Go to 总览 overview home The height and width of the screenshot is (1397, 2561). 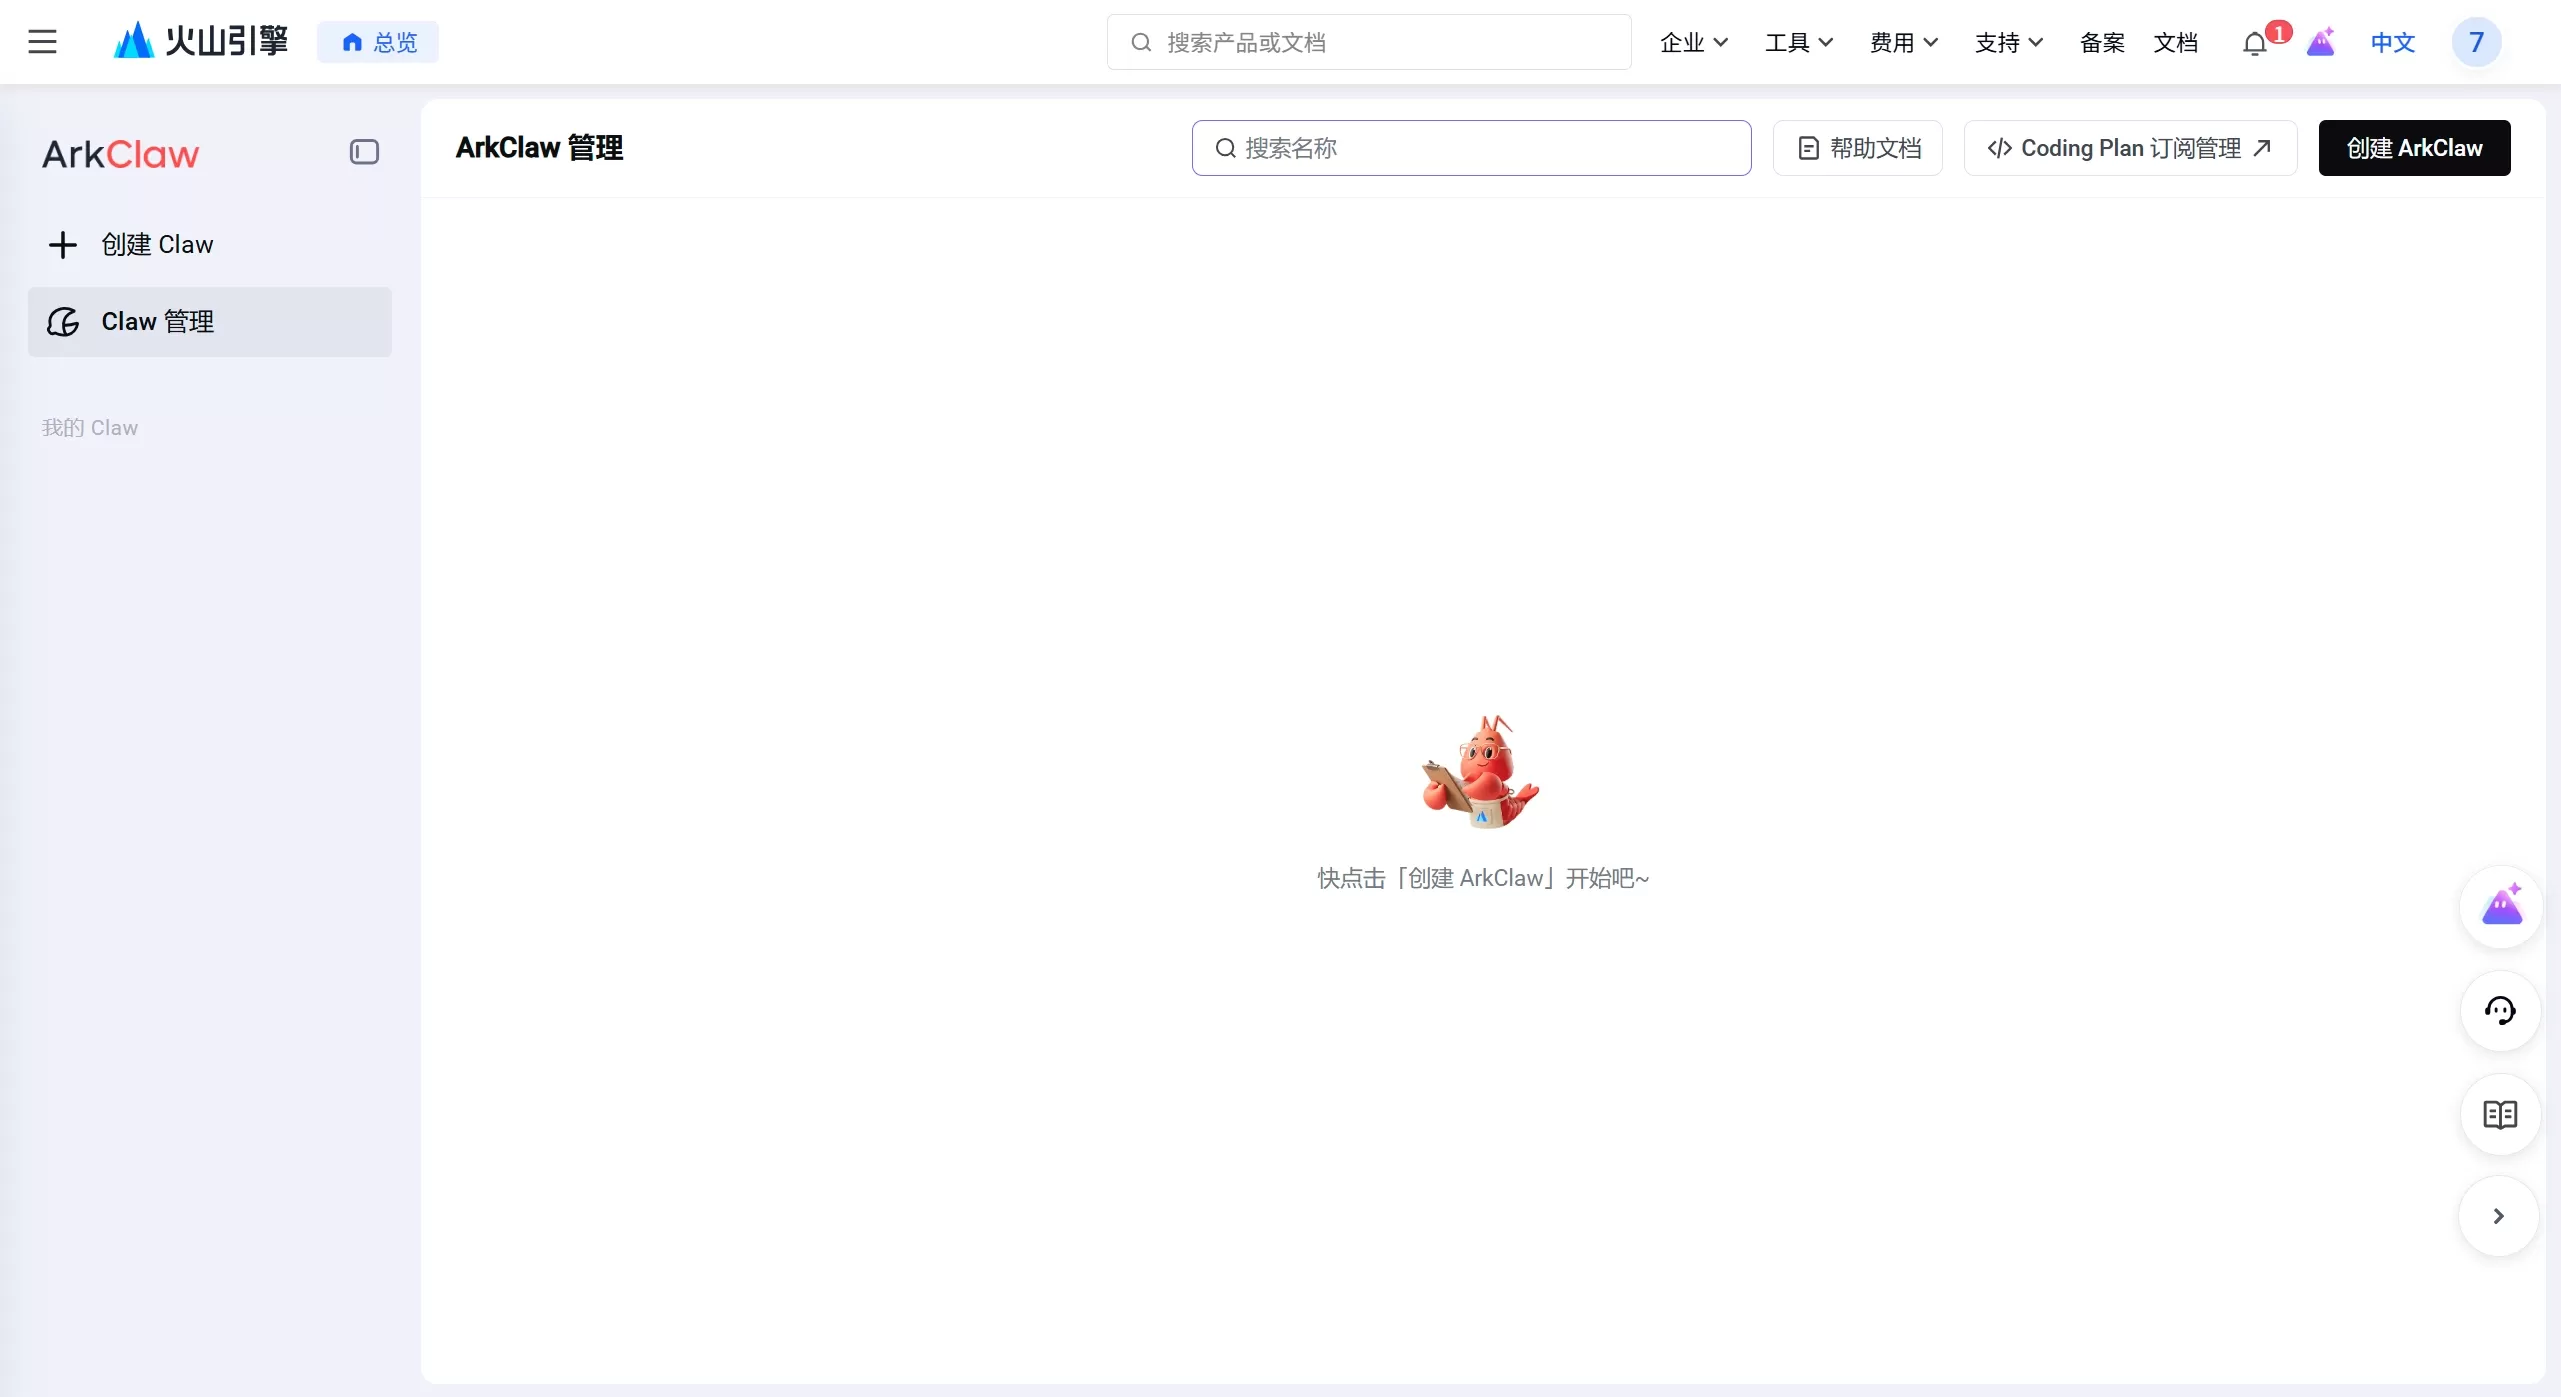[x=378, y=42]
